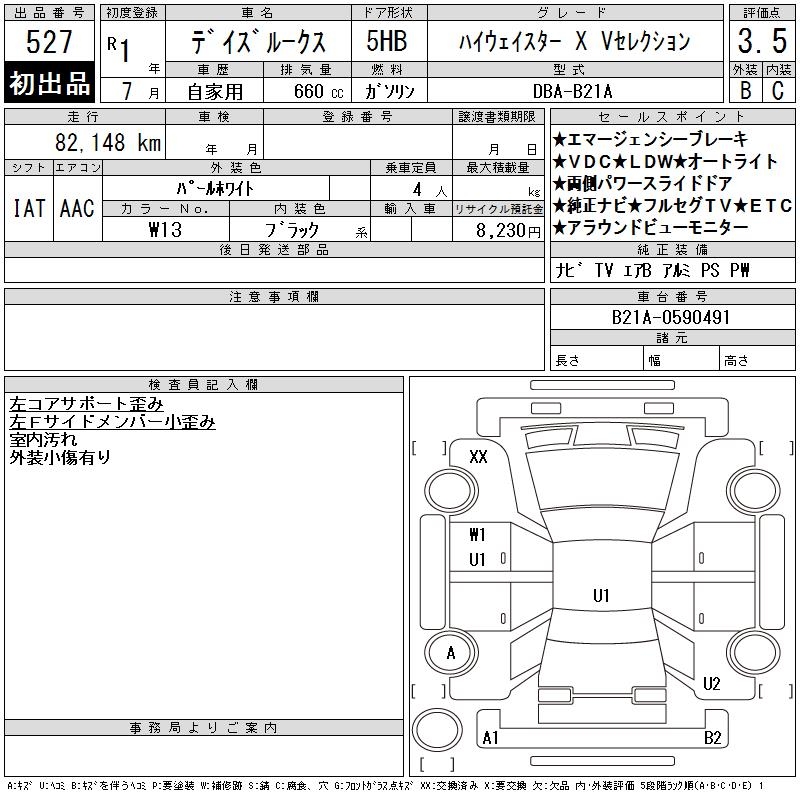Click the 後日発送部品 header

tap(274, 249)
